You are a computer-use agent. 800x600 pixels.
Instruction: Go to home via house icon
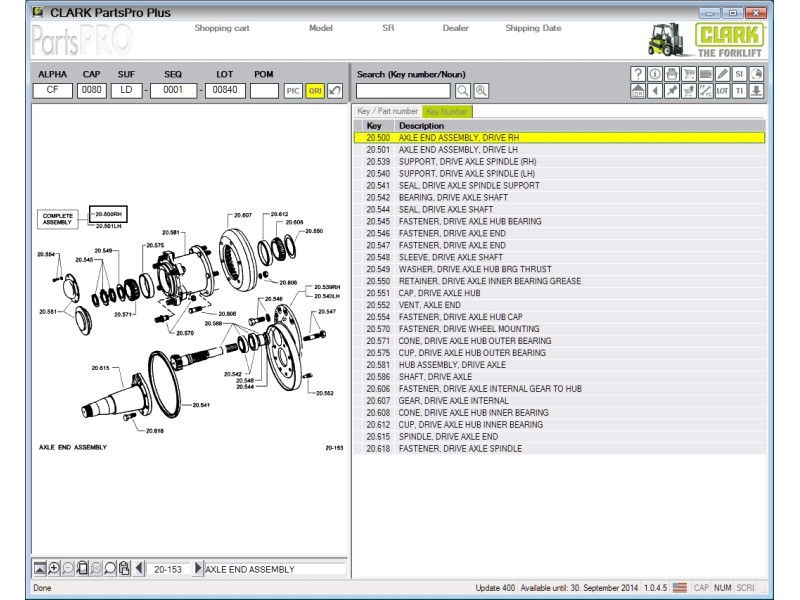(638, 91)
